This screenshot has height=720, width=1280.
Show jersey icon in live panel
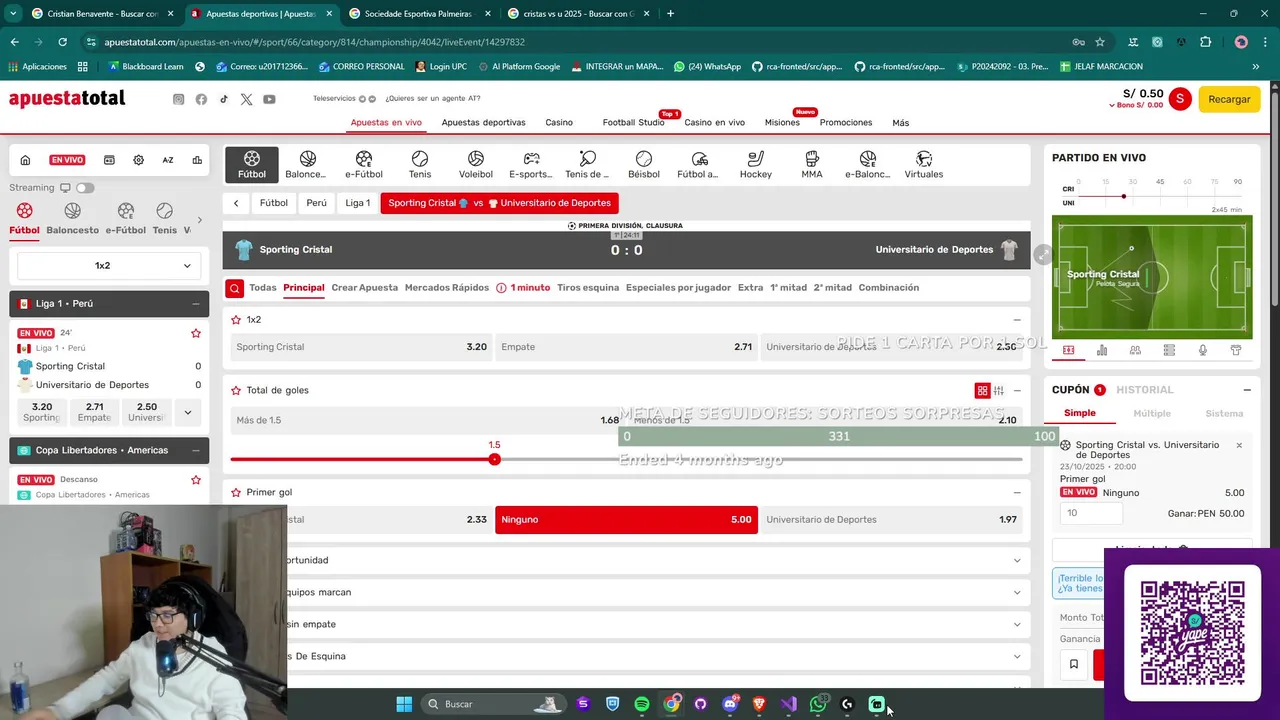[1236, 350]
